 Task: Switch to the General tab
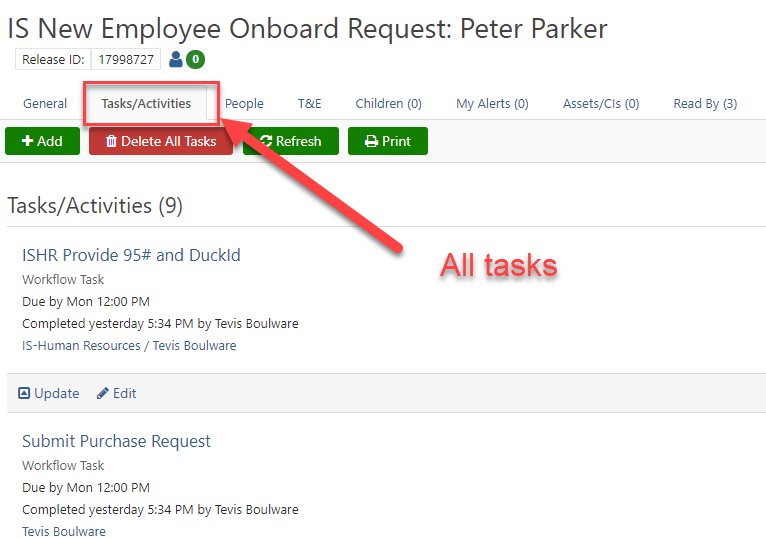tap(45, 104)
